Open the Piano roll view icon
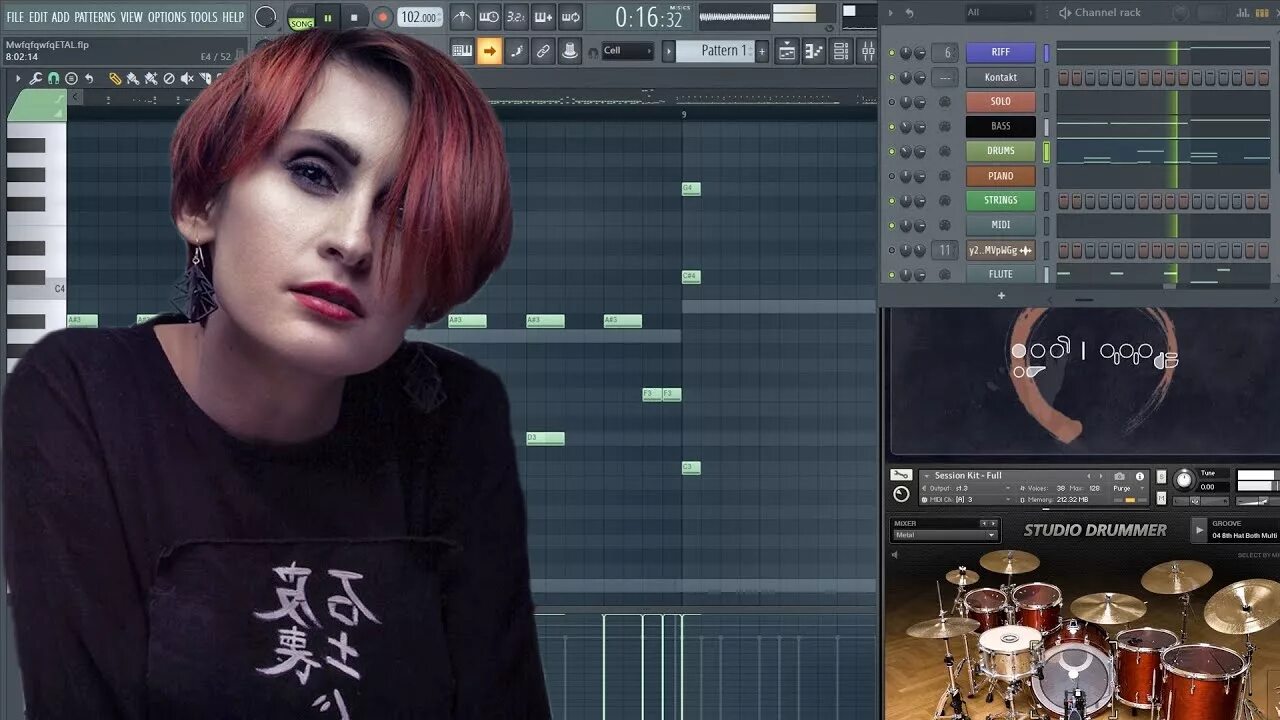This screenshot has width=1280, height=720. click(x=814, y=51)
